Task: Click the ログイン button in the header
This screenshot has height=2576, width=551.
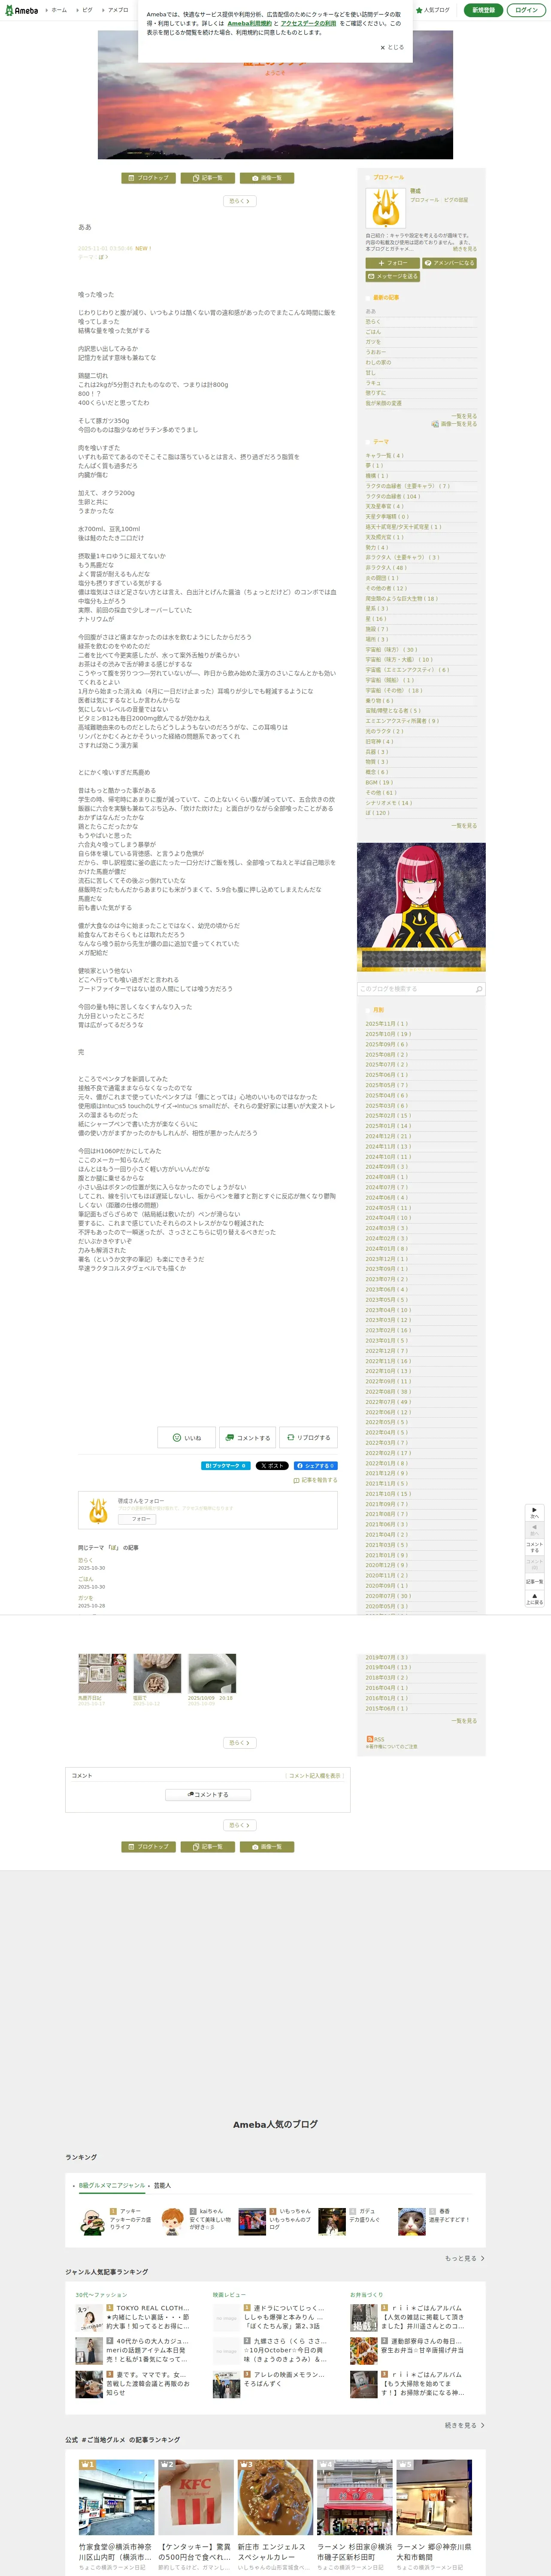Action: point(526,10)
